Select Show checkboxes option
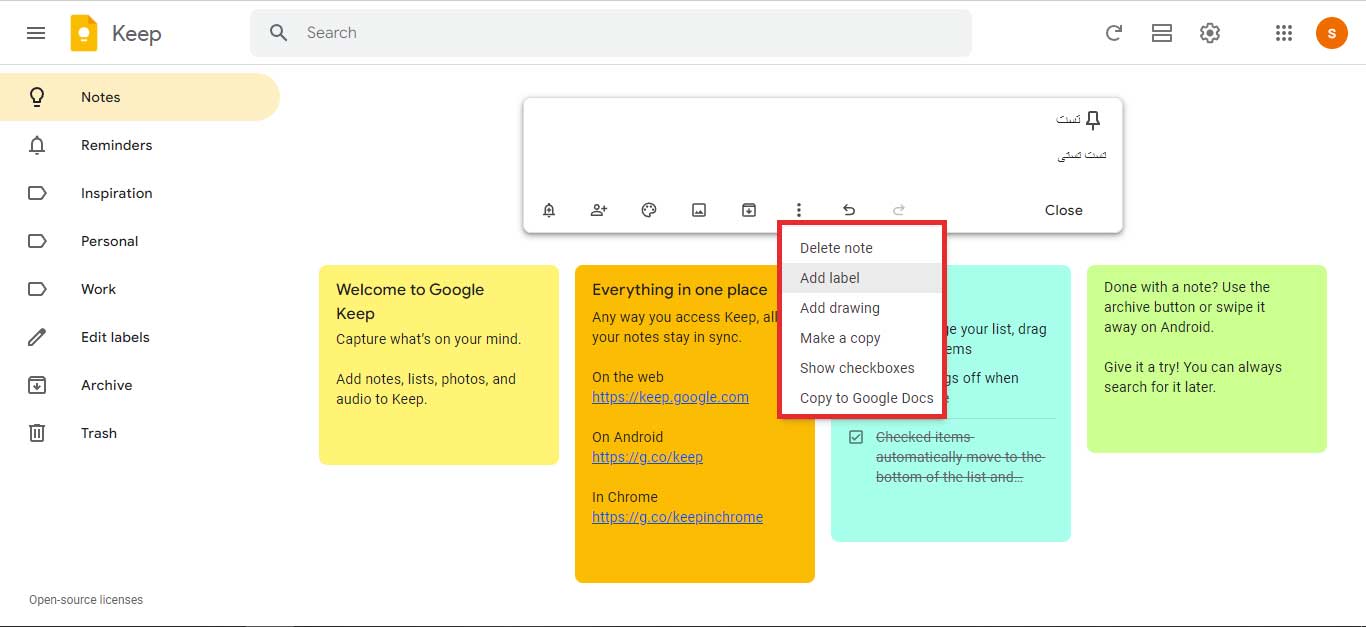The width and height of the screenshot is (1366, 627). click(860, 368)
